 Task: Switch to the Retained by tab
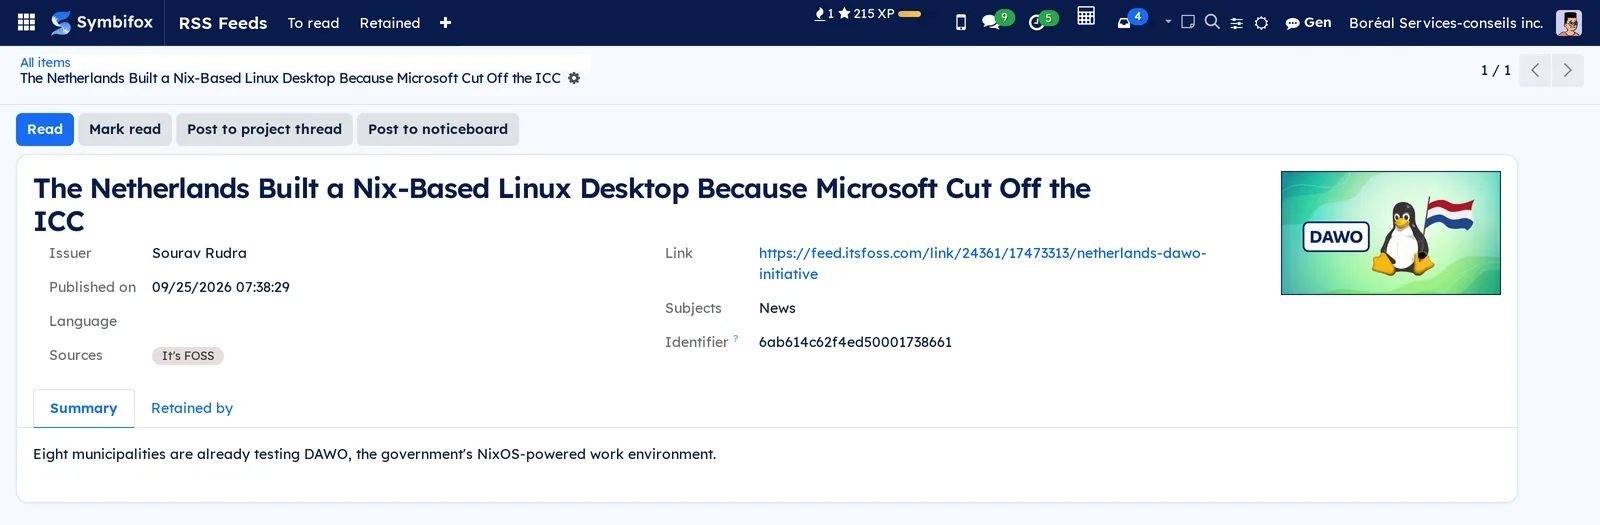192,408
